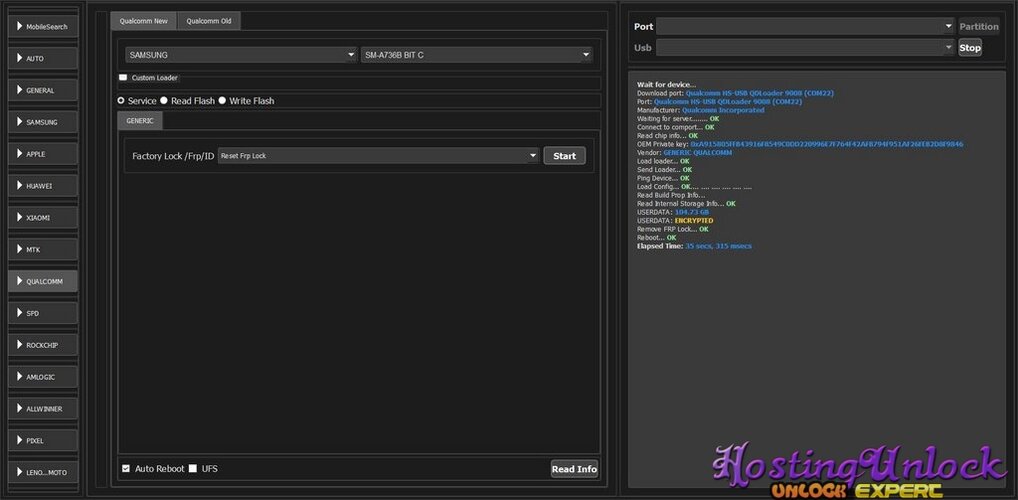The image size is (1018, 500).
Task: Click the Start button
Action: 564,156
